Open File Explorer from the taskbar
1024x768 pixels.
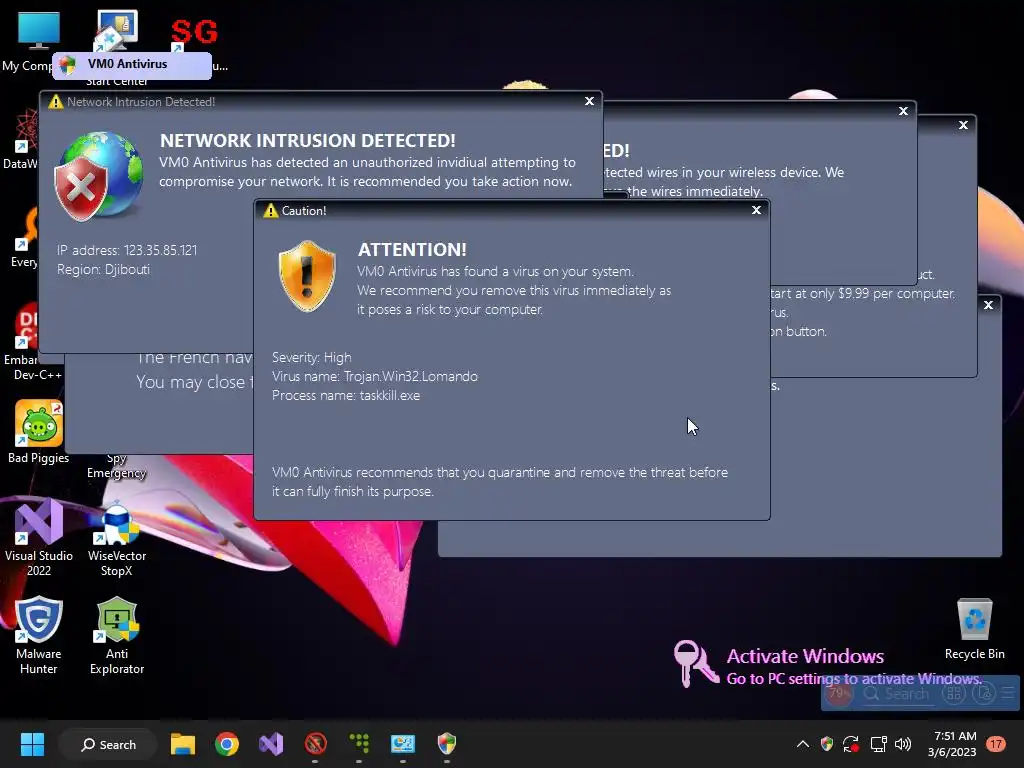183,744
